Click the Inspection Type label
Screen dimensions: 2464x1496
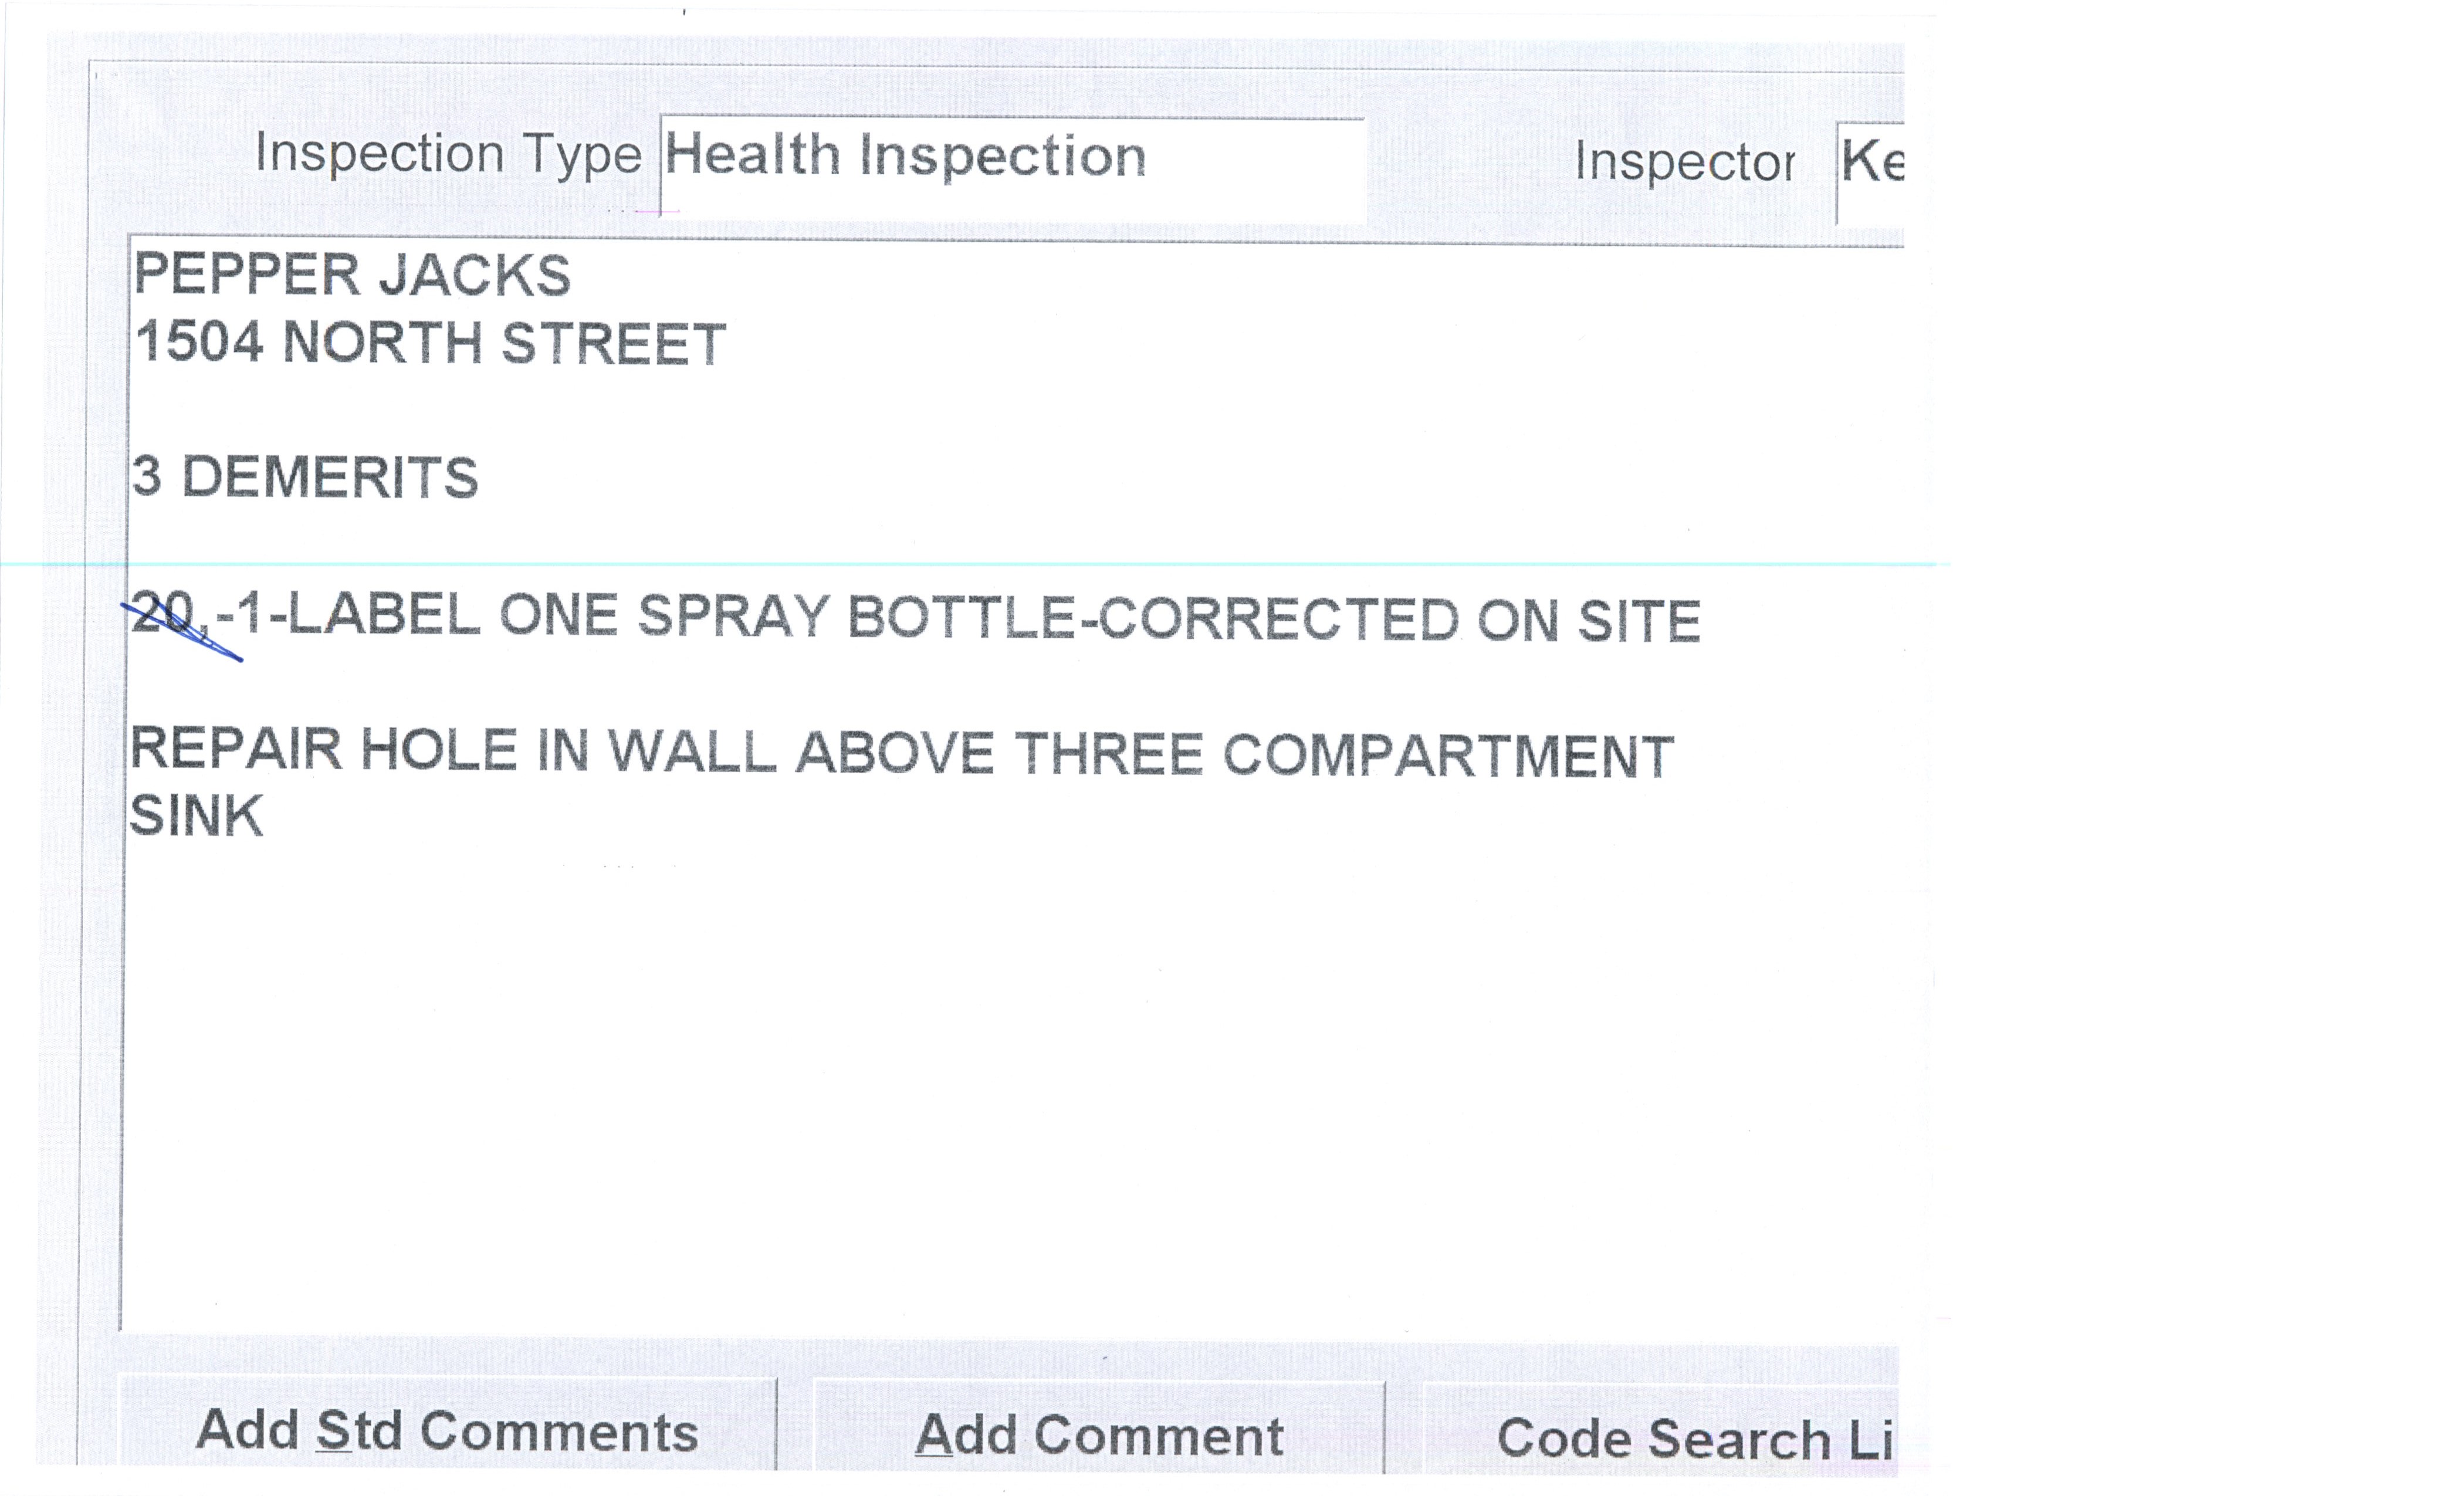click(x=448, y=154)
